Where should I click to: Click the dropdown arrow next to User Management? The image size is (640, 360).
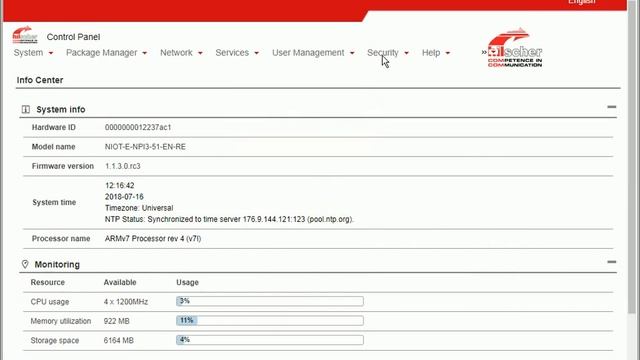(352, 53)
